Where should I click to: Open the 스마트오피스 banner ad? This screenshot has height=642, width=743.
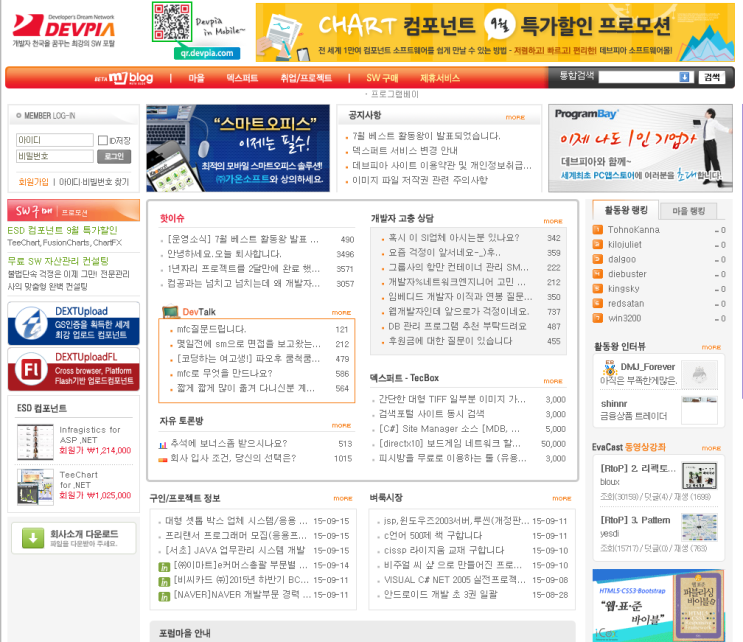click(238, 148)
